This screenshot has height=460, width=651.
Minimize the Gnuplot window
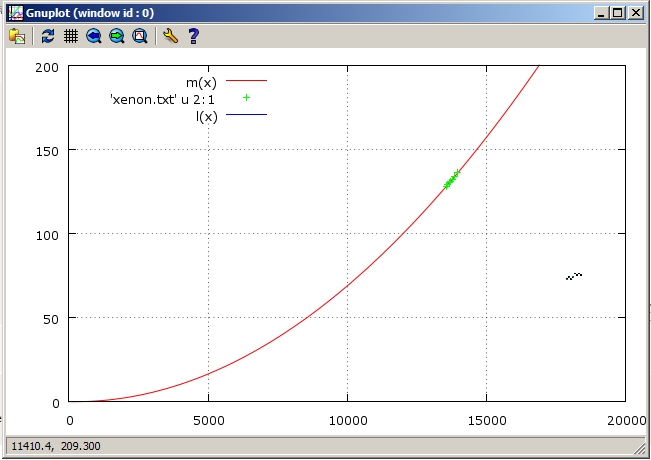[x=601, y=13]
